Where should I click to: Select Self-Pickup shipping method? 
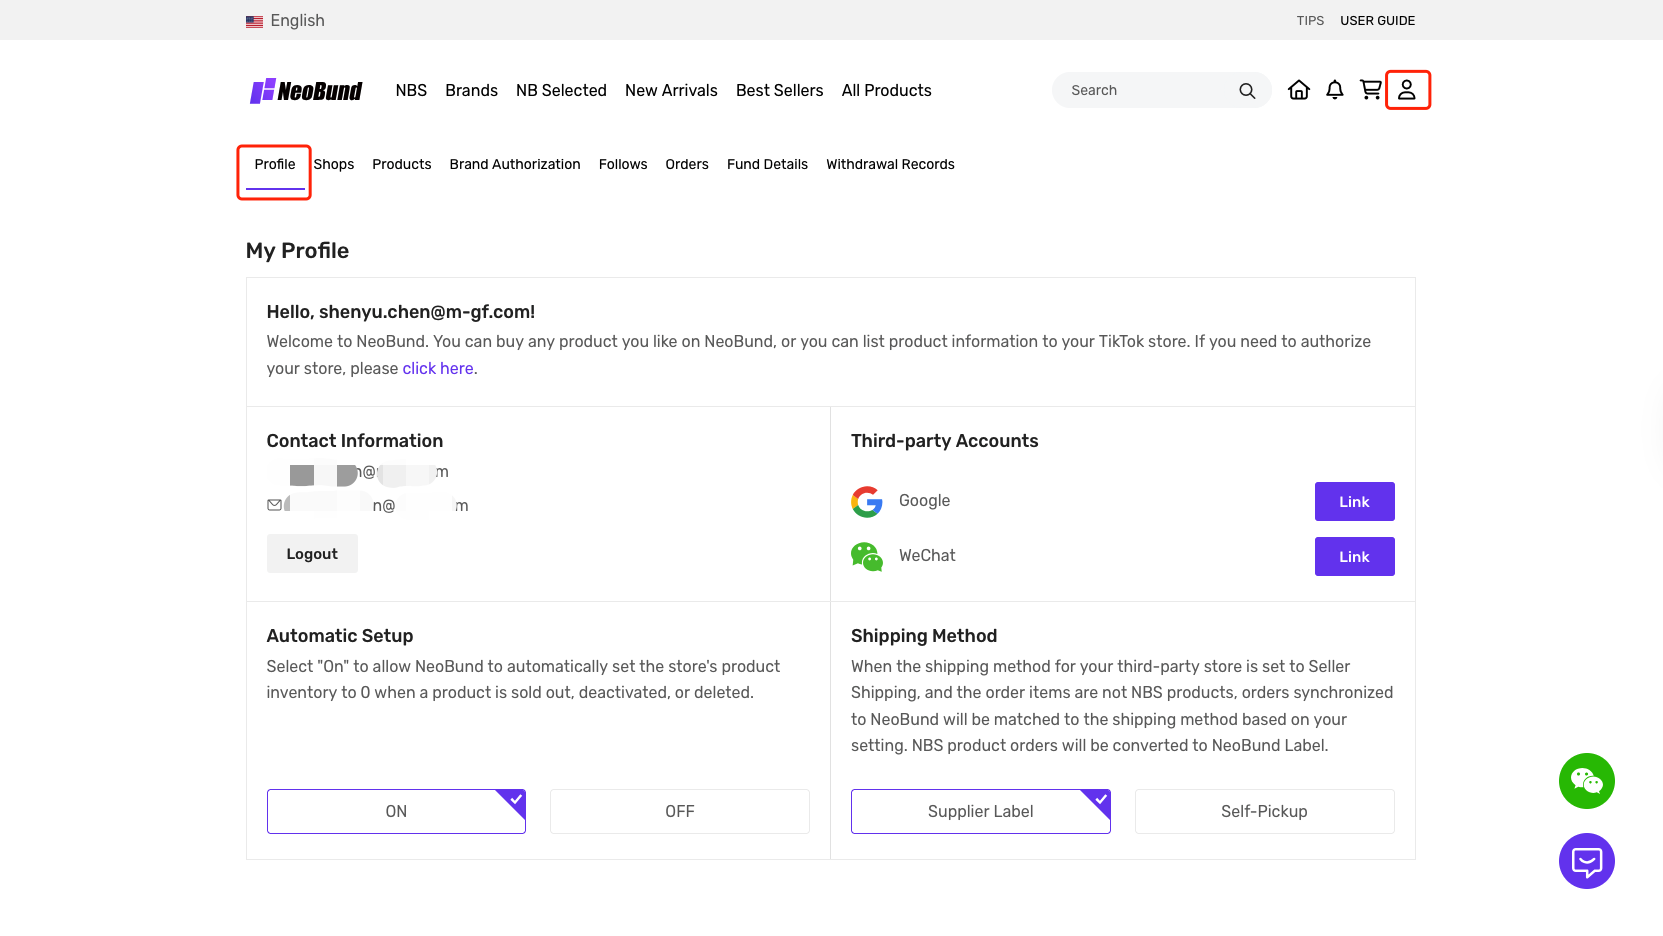[1264, 811]
